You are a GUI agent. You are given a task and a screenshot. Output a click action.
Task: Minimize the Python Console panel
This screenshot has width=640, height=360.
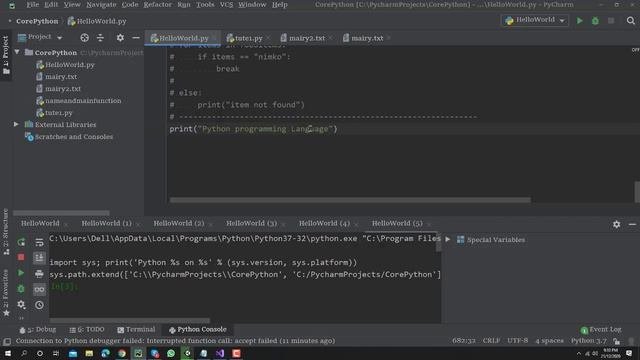pos(632,224)
